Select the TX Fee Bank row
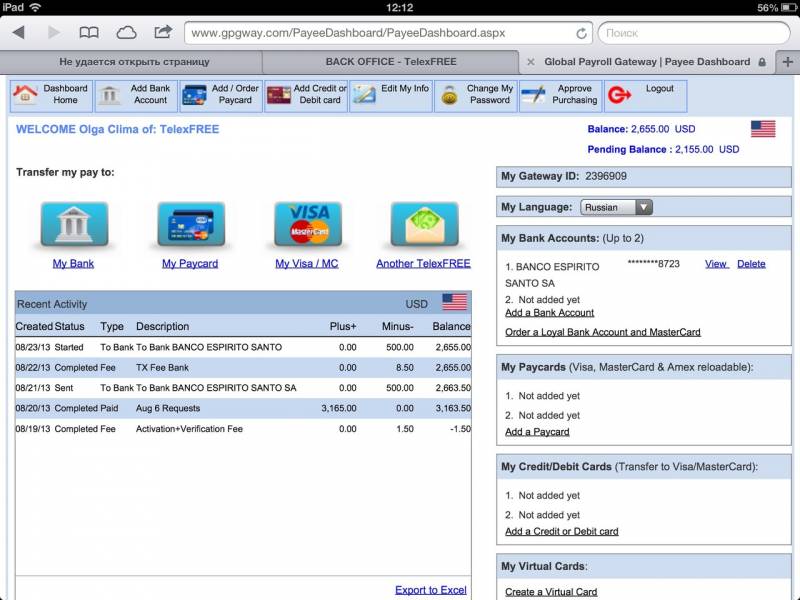Viewport: 800px width, 600px height. click(243, 367)
